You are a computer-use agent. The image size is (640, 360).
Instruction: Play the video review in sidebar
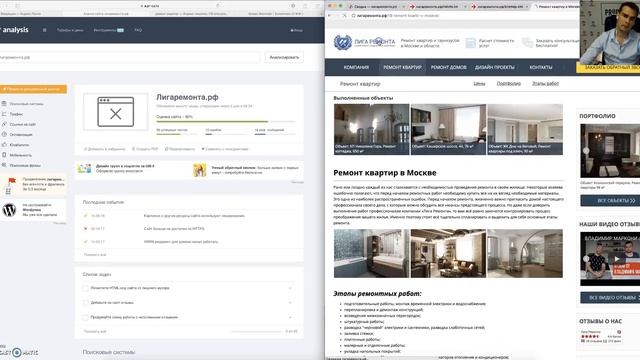coord(616,259)
